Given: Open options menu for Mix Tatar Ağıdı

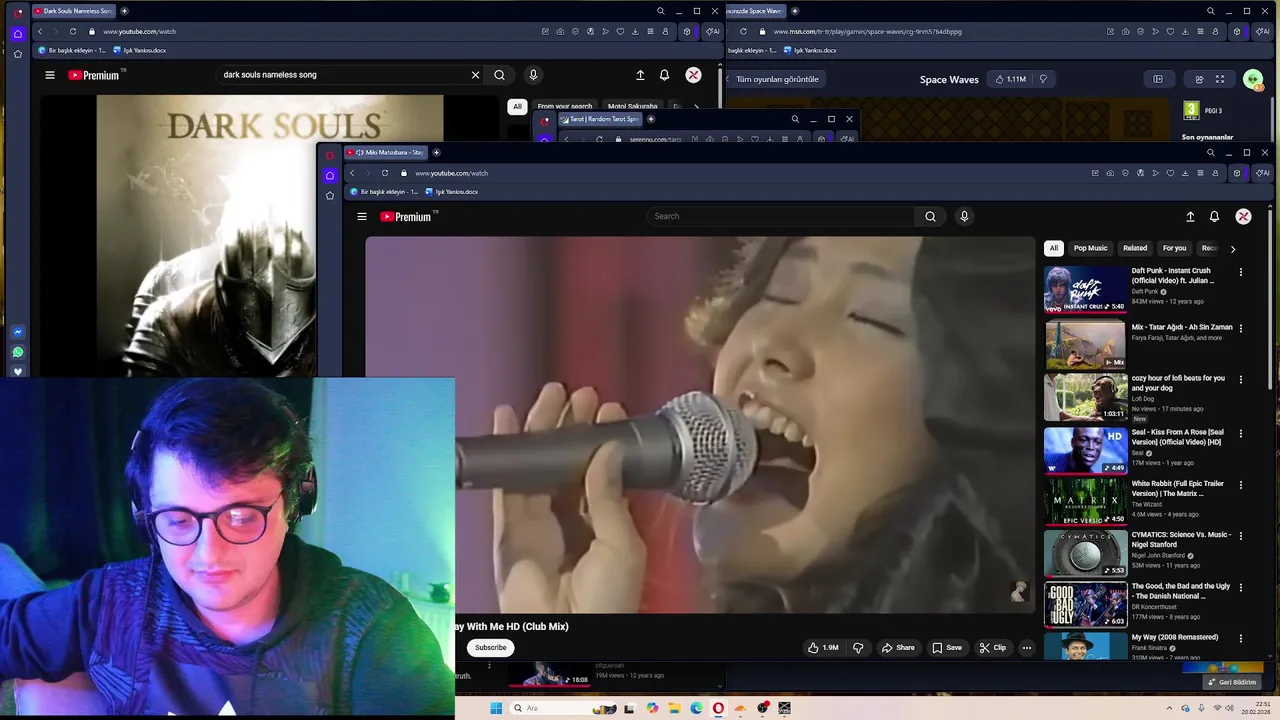Looking at the screenshot, I should click(x=1241, y=328).
